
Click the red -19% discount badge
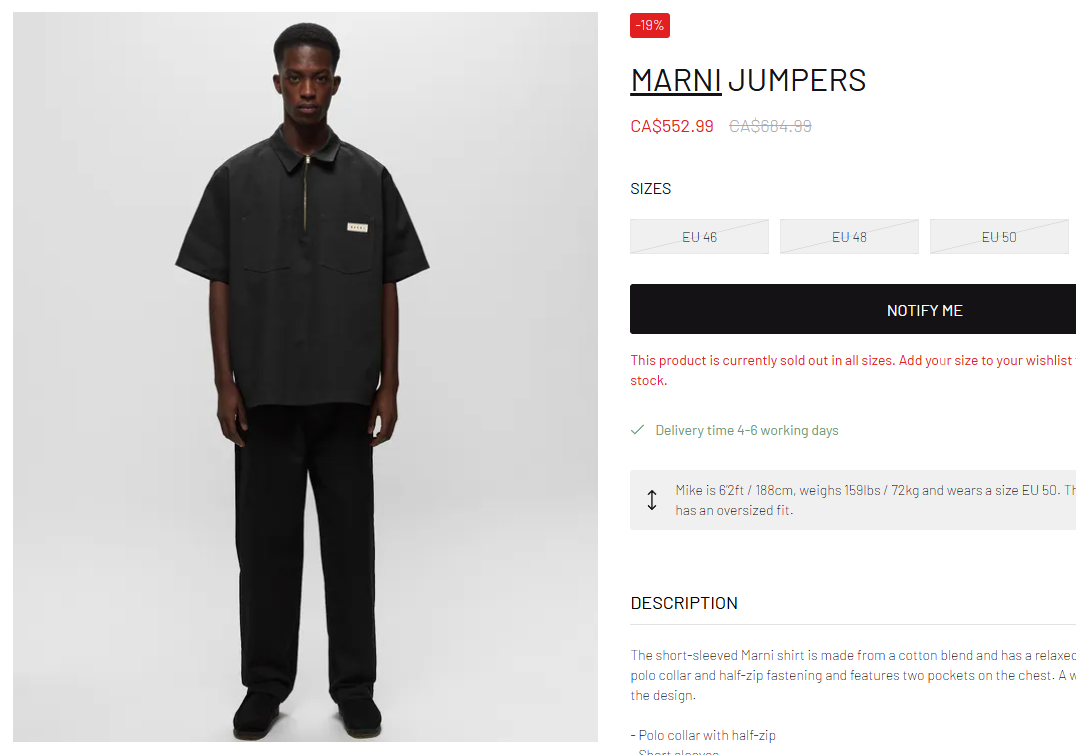coord(650,25)
